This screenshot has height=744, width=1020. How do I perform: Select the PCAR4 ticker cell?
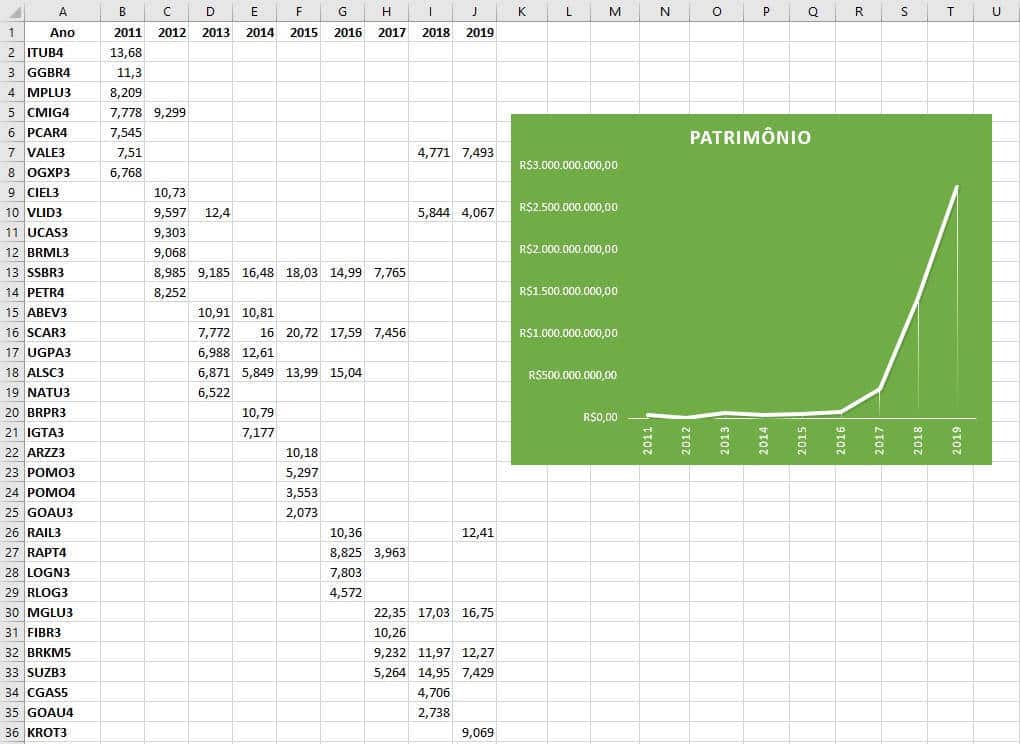[x=62, y=133]
